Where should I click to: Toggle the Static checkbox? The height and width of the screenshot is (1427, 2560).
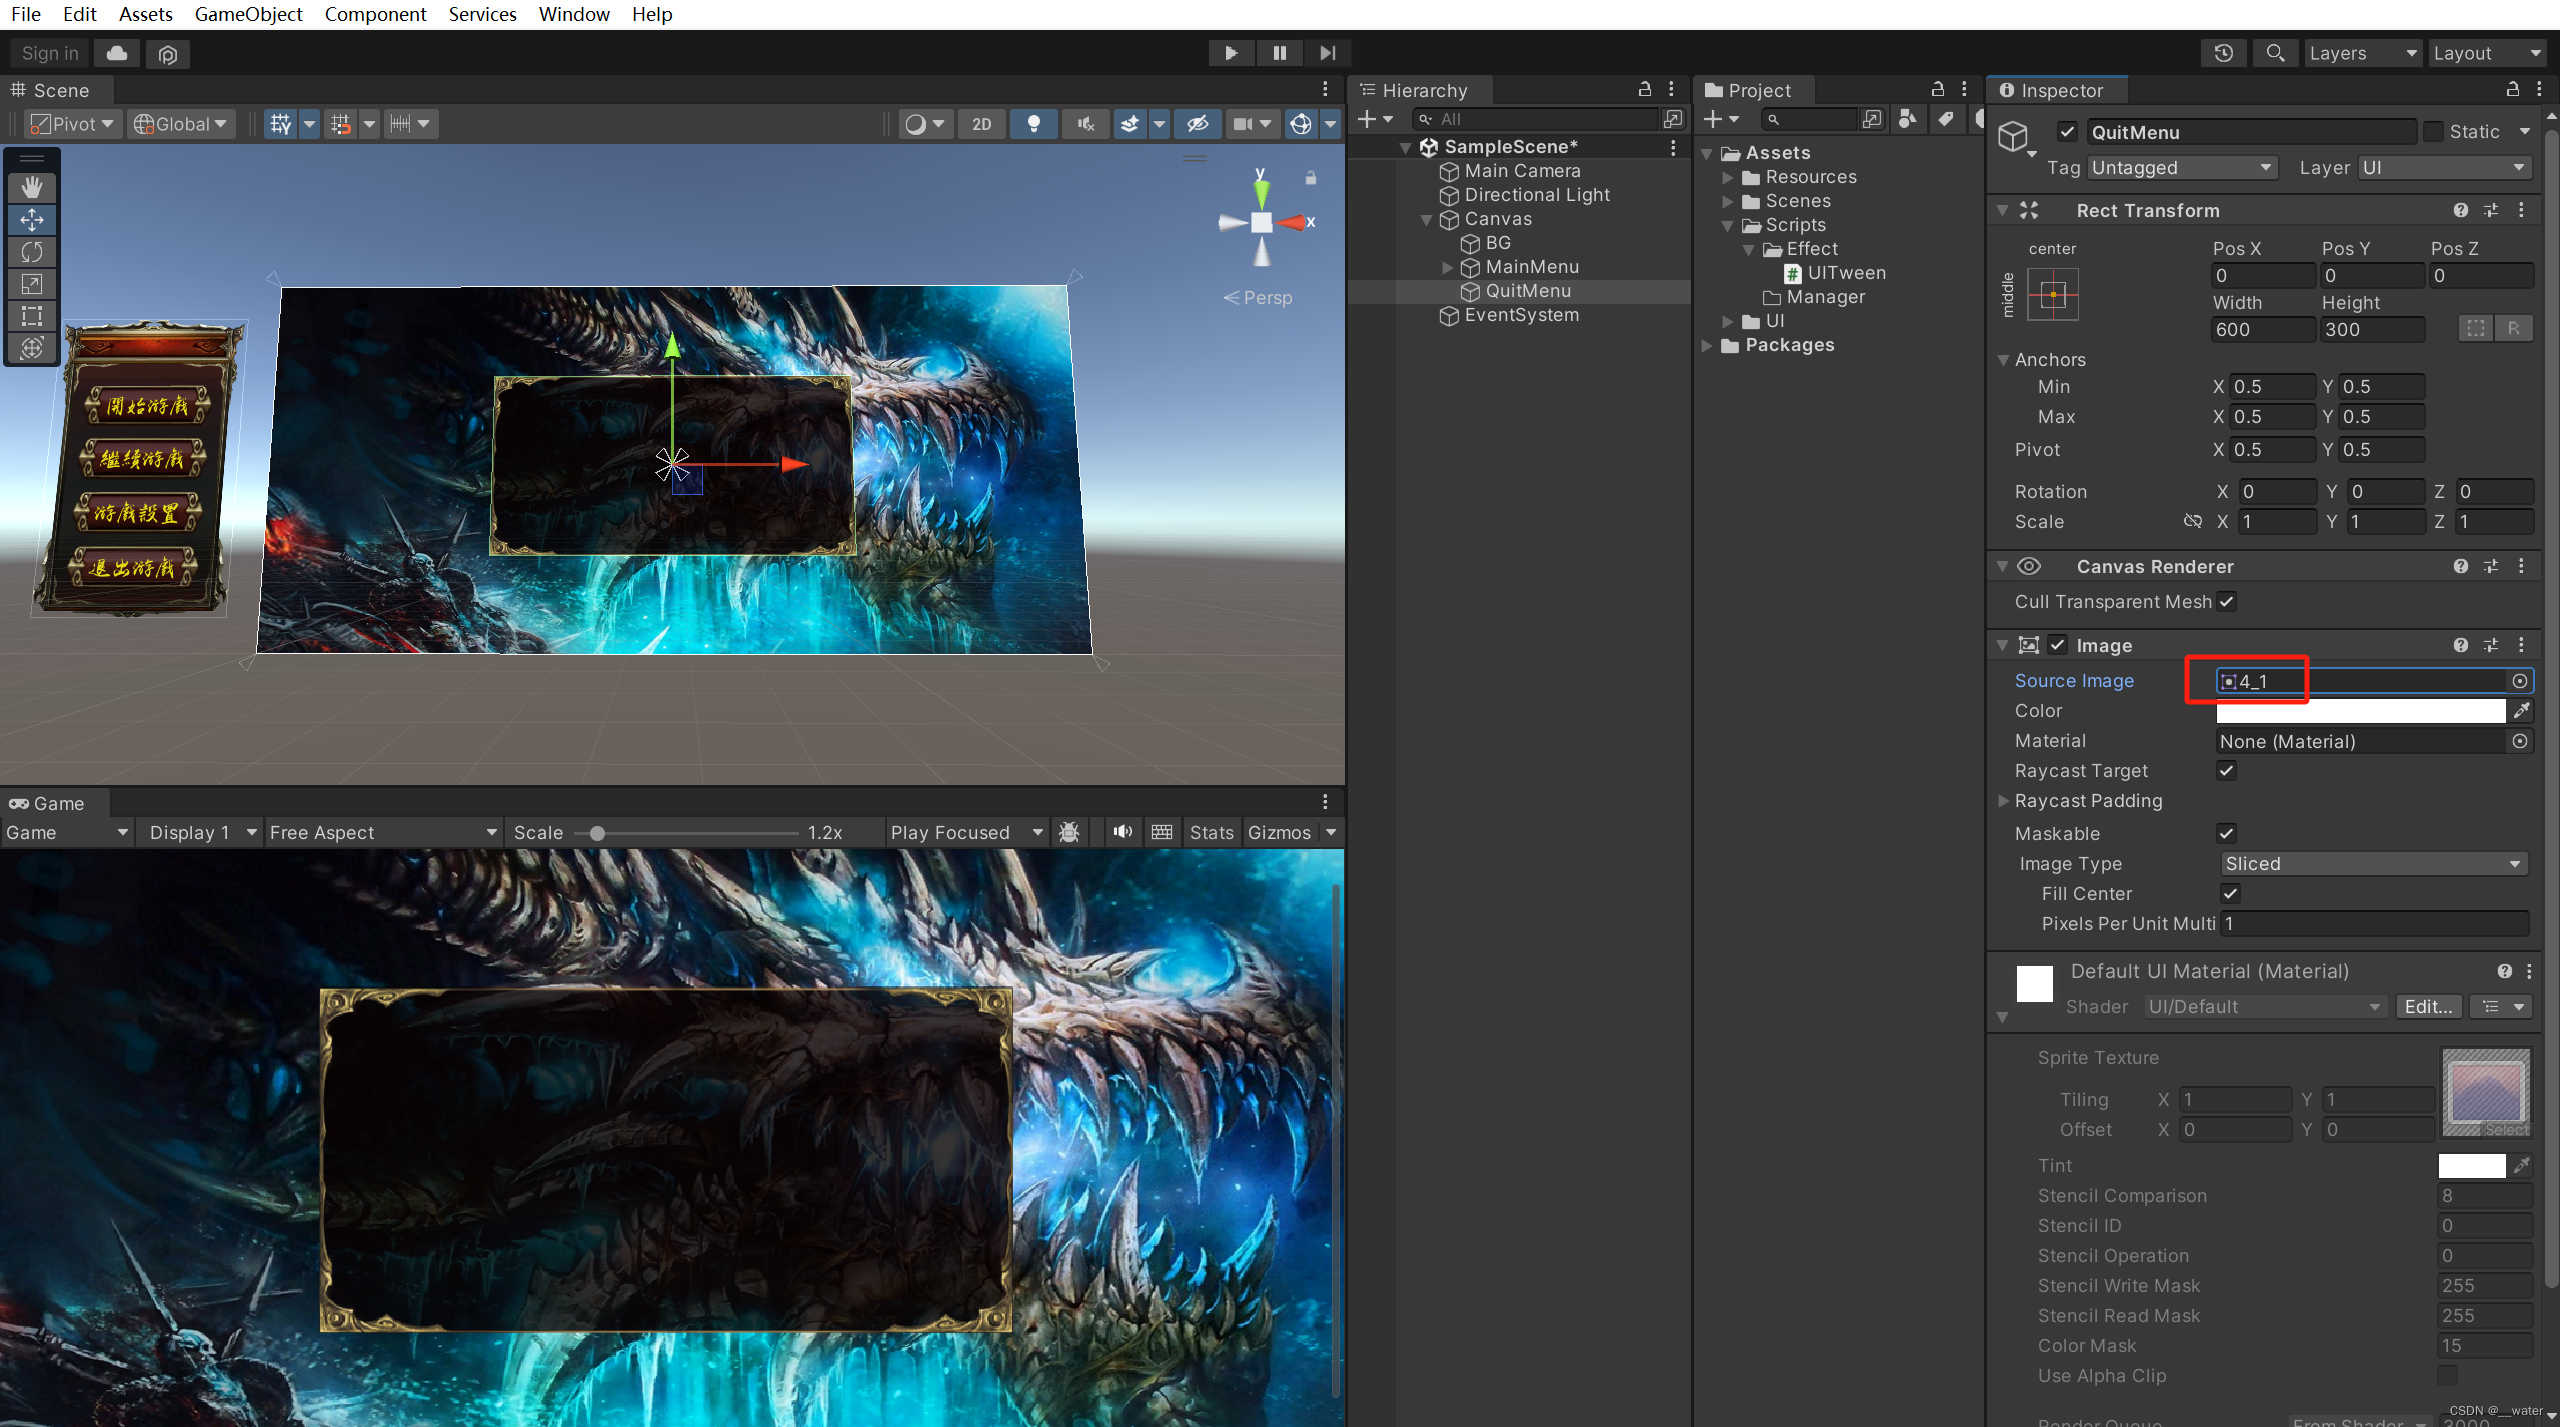2434,132
